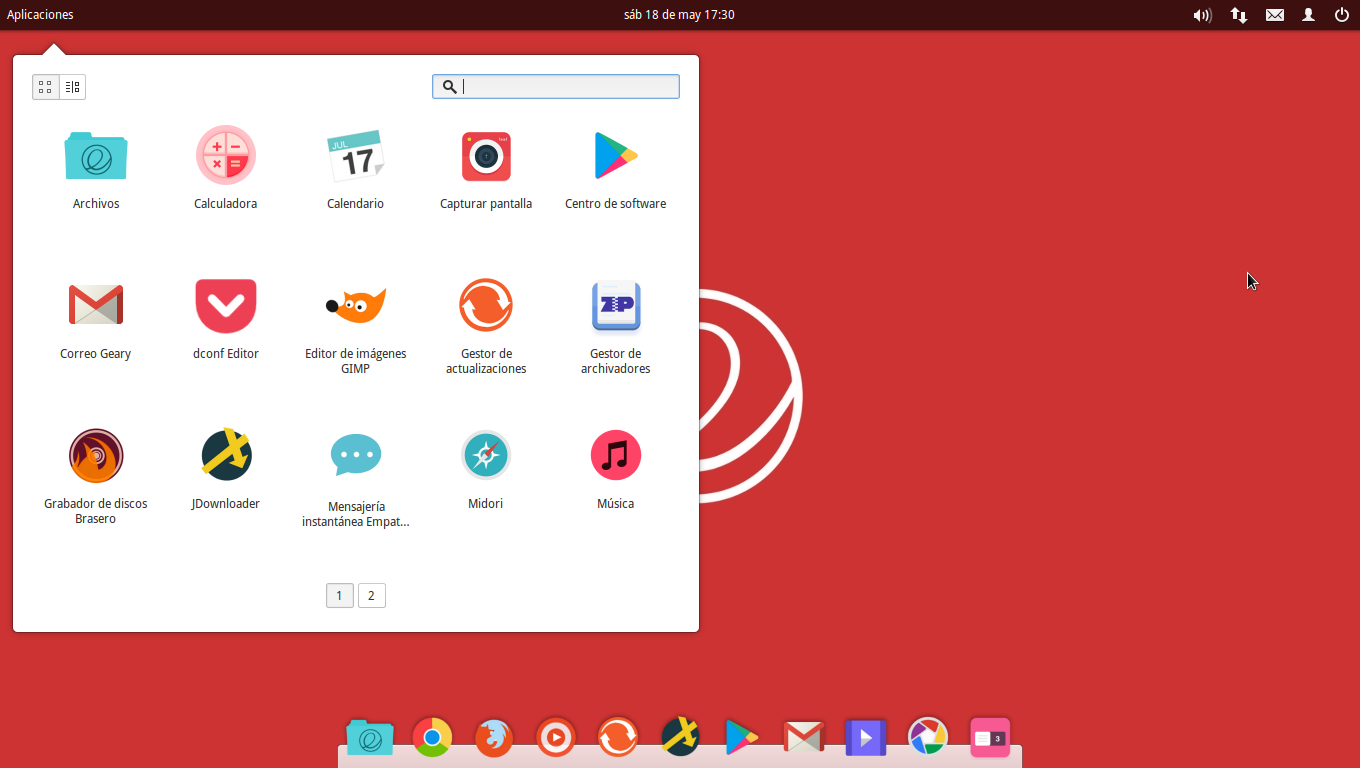Viewport: 1360px width, 768px height.
Task: Click the pink workspace icon showing 3
Action: pos(990,738)
